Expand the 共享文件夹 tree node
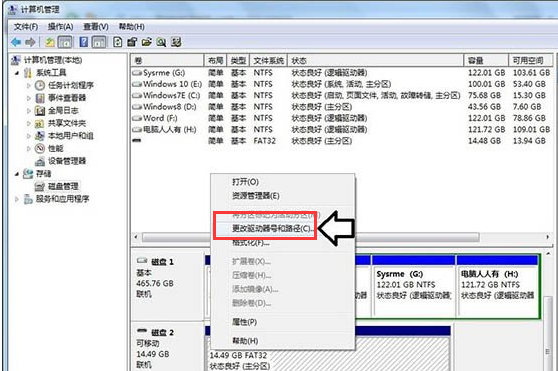Viewport: 558px width, 371px height. [x=29, y=123]
